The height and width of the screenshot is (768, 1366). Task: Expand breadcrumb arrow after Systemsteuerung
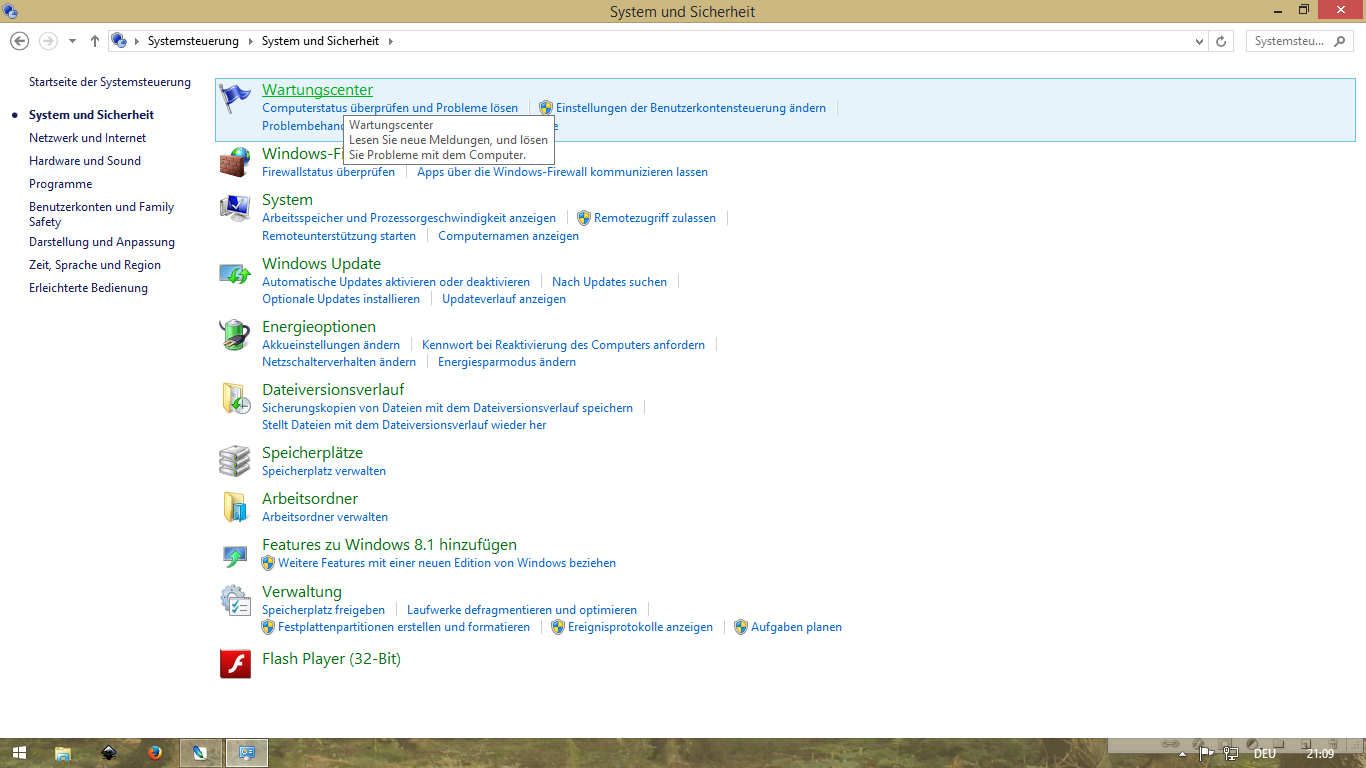250,41
